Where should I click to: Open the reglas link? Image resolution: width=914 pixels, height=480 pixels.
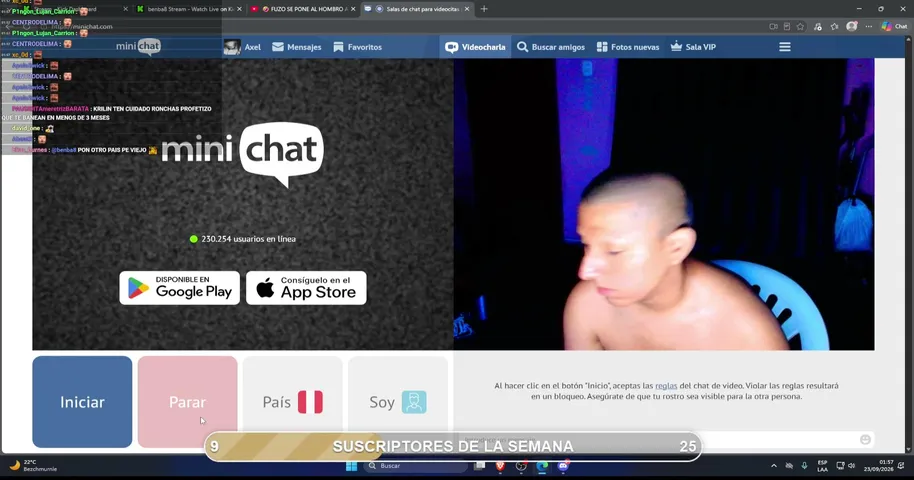pyautogui.click(x=666, y=386)
